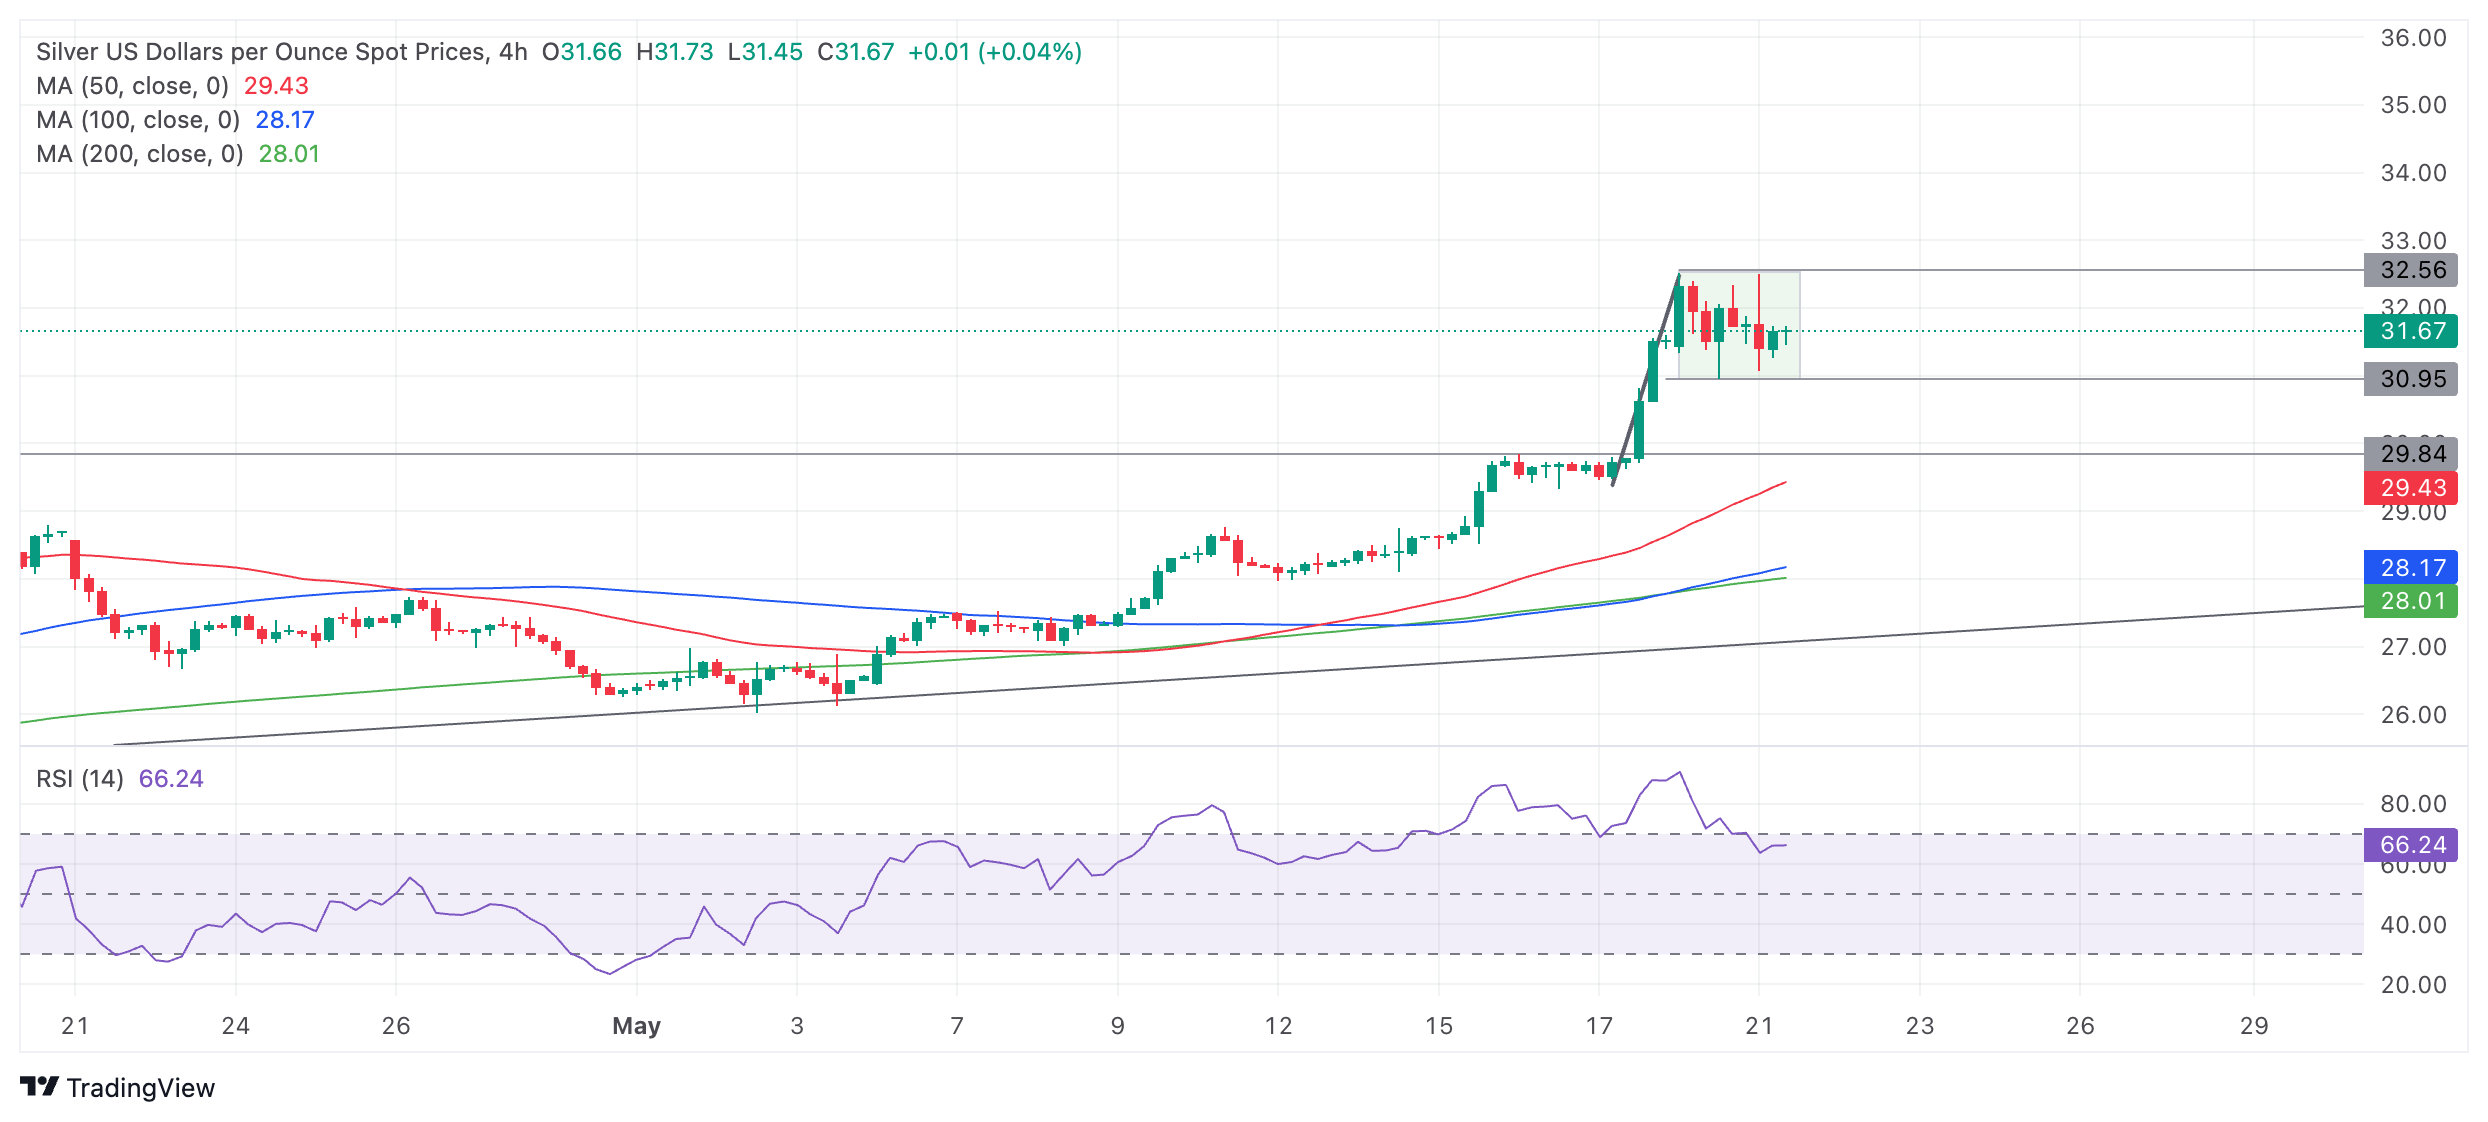The height and width of the screenshot is (1122, 2488).
Task: Click the 29.84 horizontal line label
Action: coord(2411,454)
